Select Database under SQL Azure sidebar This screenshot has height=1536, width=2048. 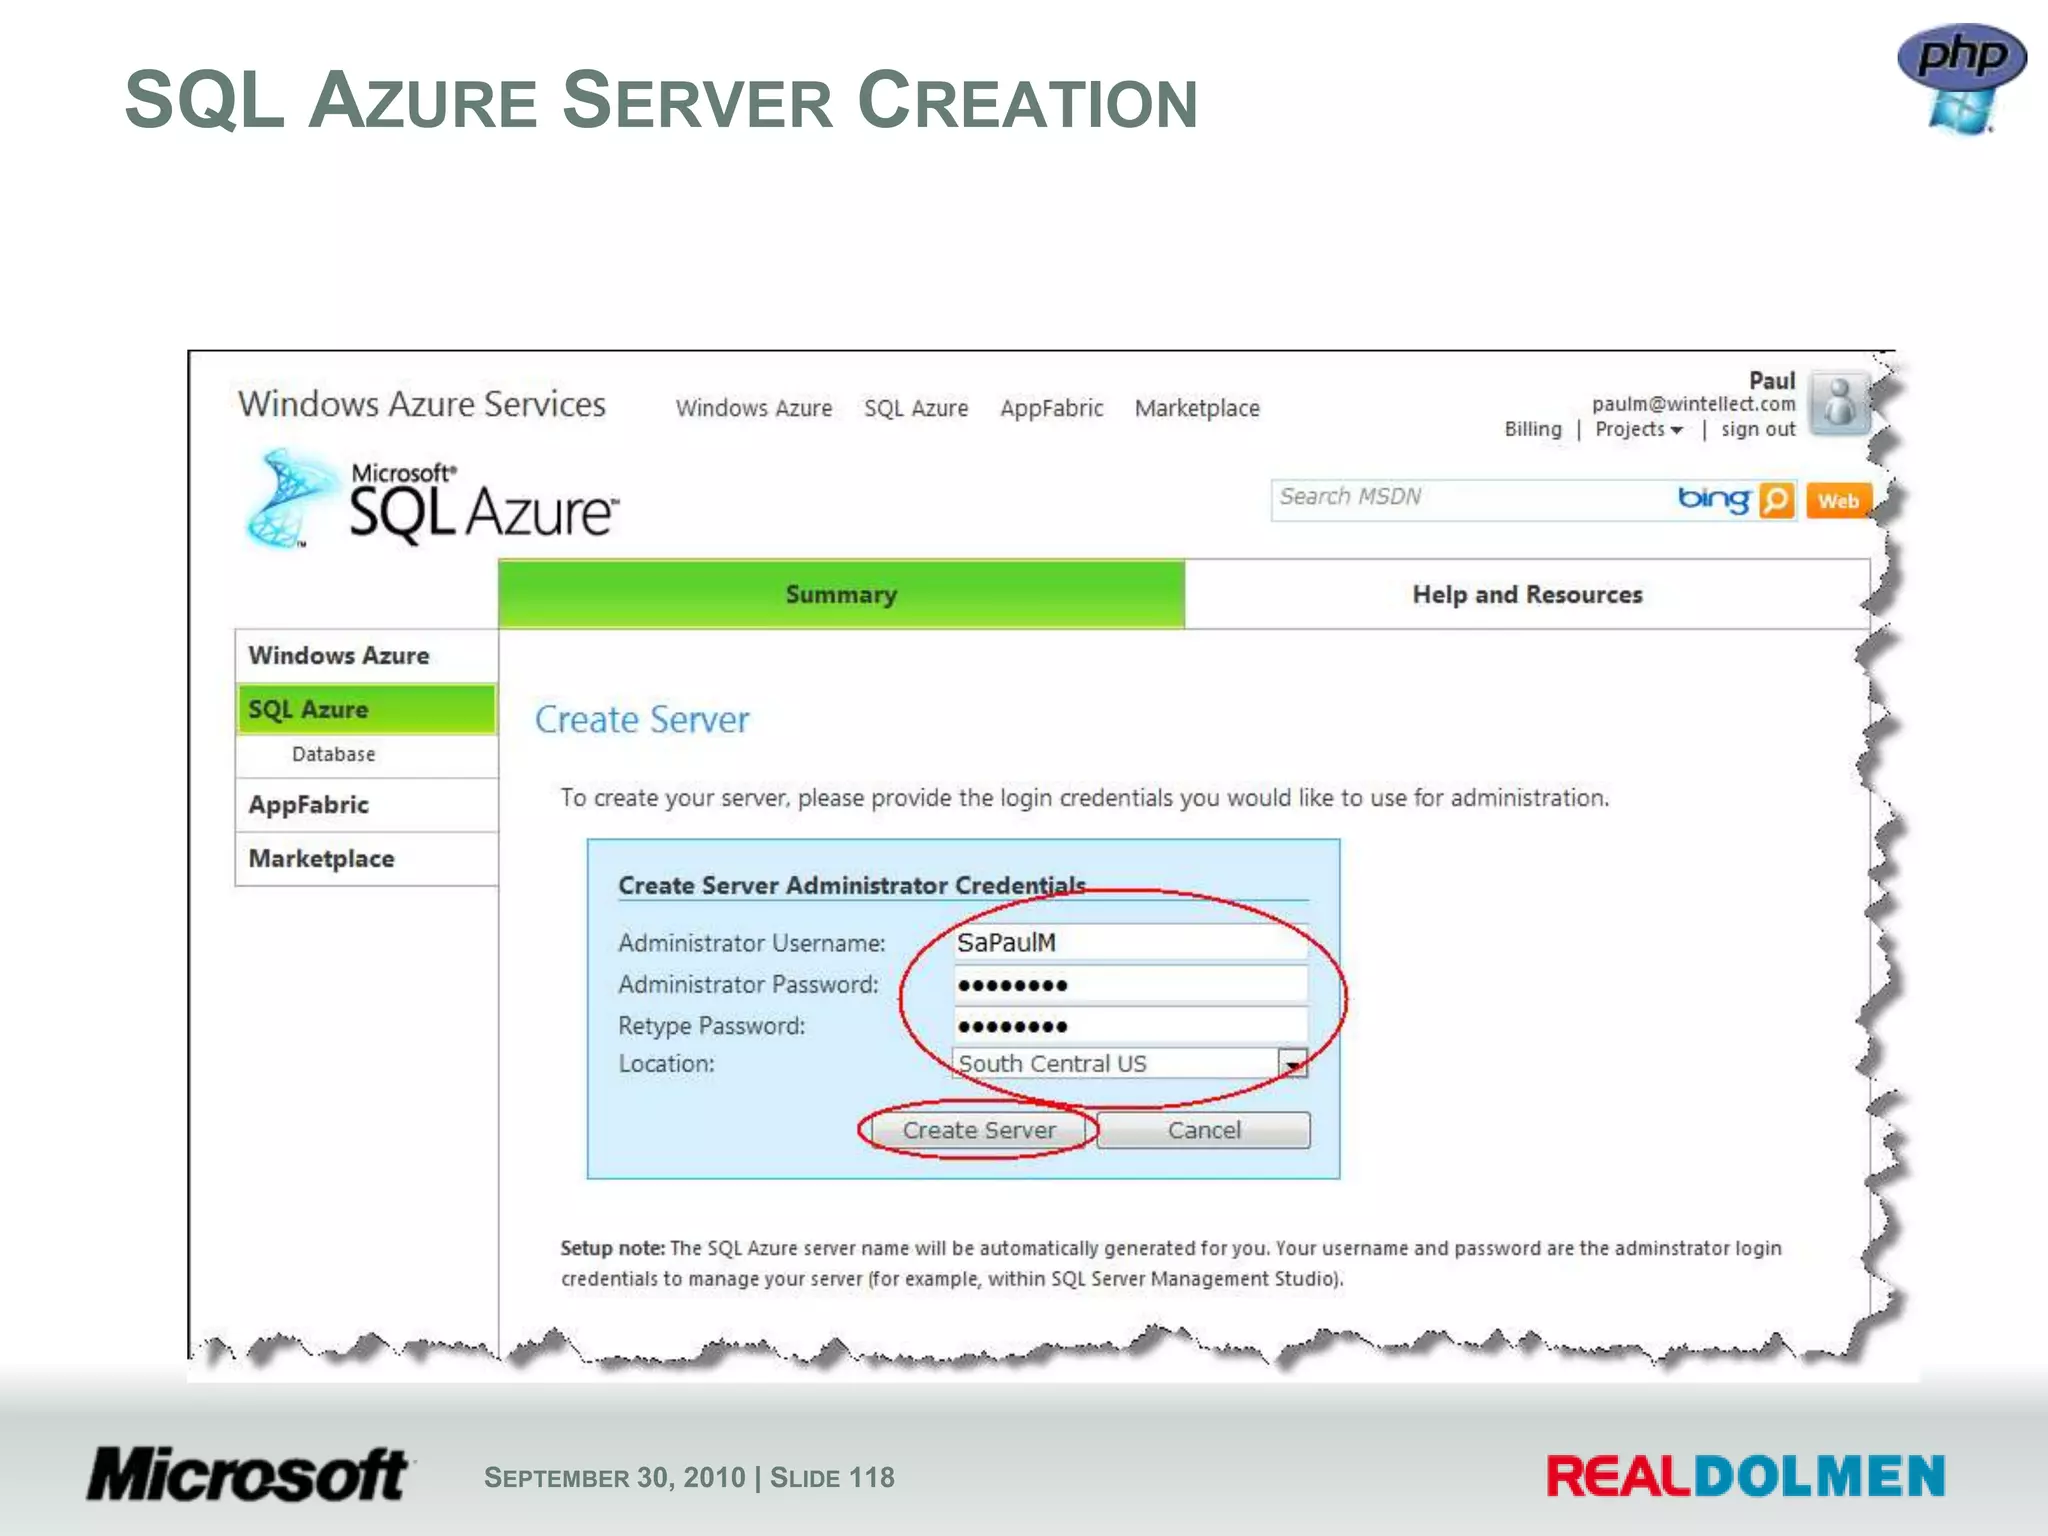[x=334, y=754]
